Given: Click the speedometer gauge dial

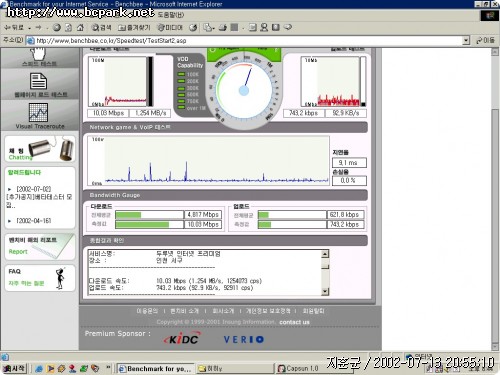Looking at the screenshot, I should pyautogui.click(x=244, y=90).
